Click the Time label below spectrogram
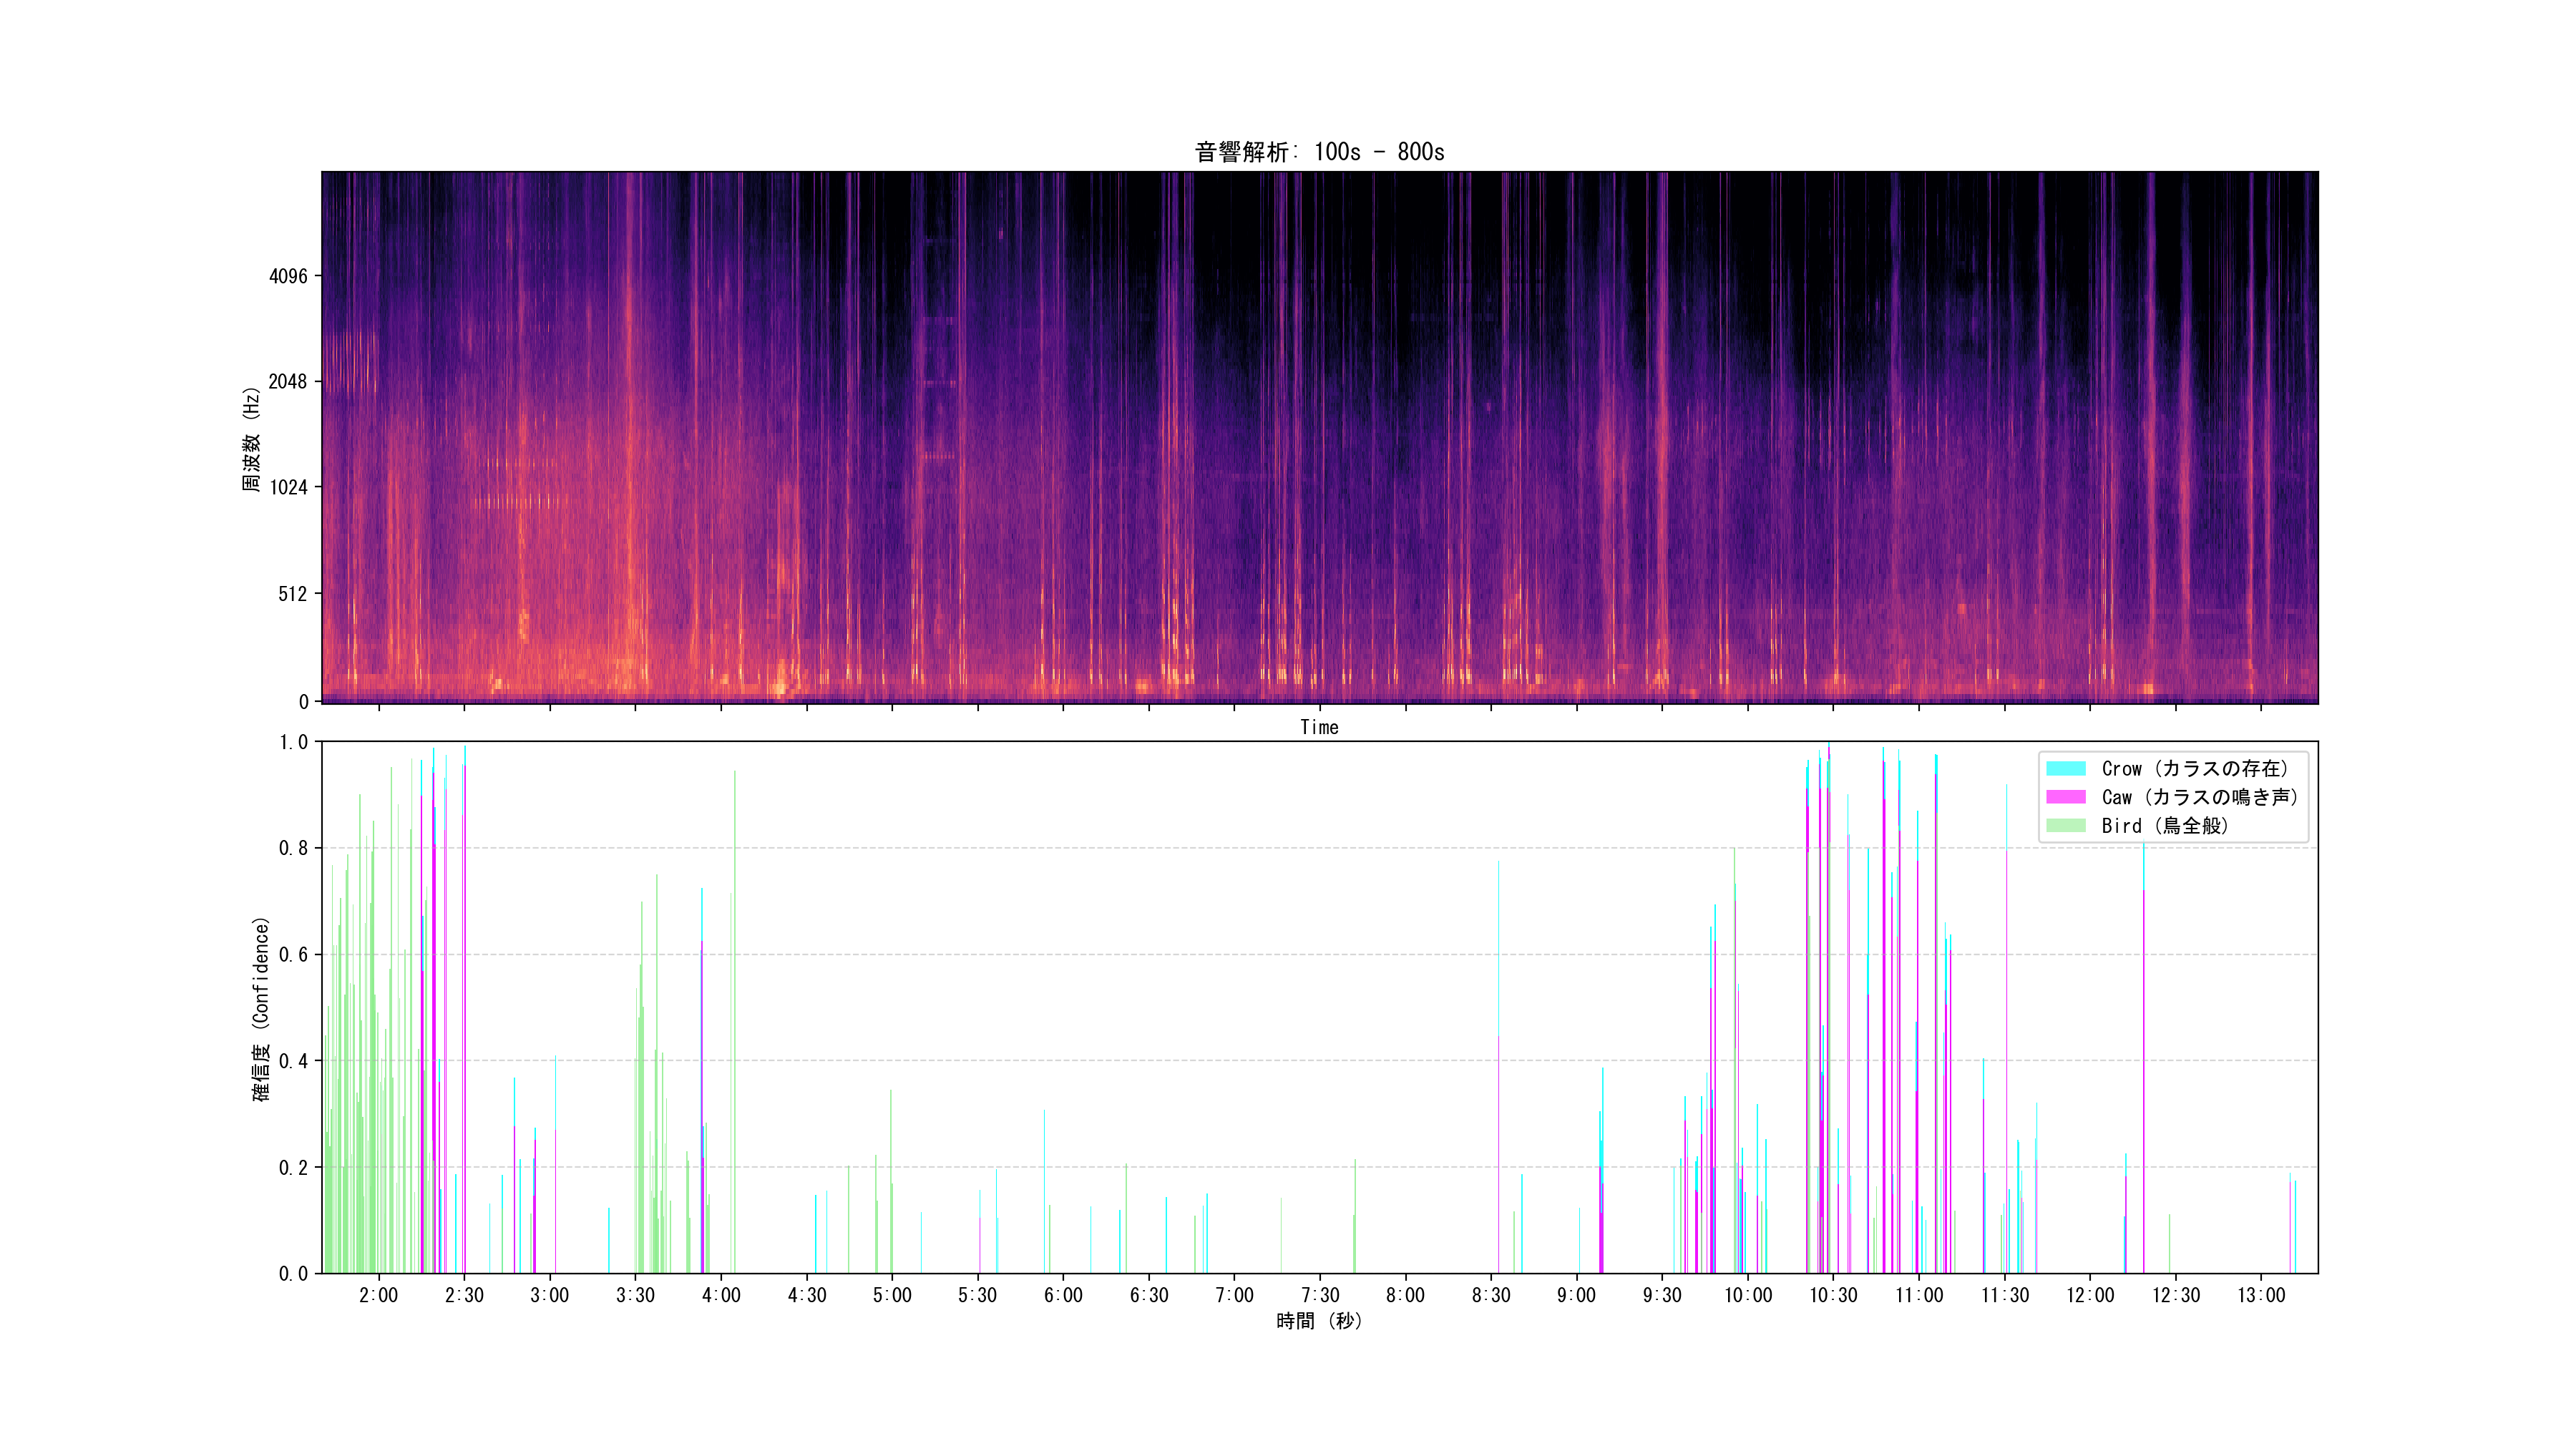Image resolution: width=2576 pixels, height=1431 pixels. tap(1319, 727)
